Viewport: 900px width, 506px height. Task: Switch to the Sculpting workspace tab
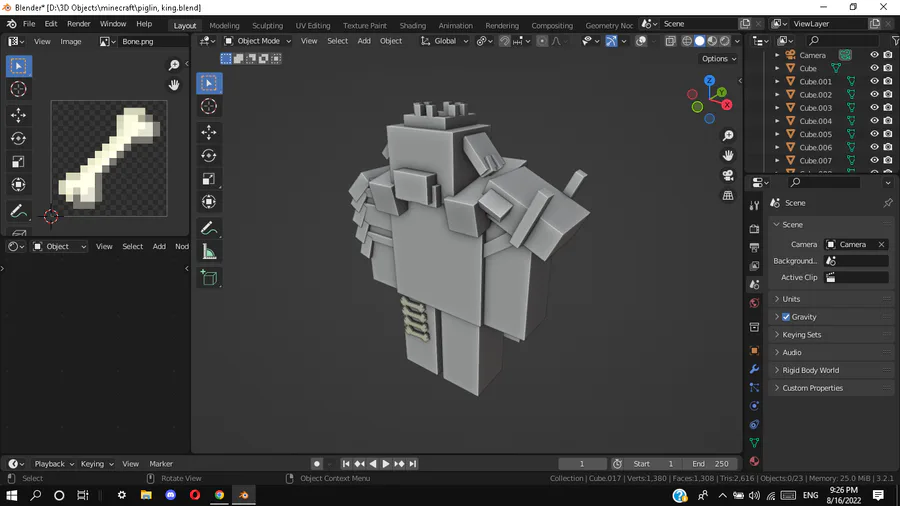[x=267, y=25]
